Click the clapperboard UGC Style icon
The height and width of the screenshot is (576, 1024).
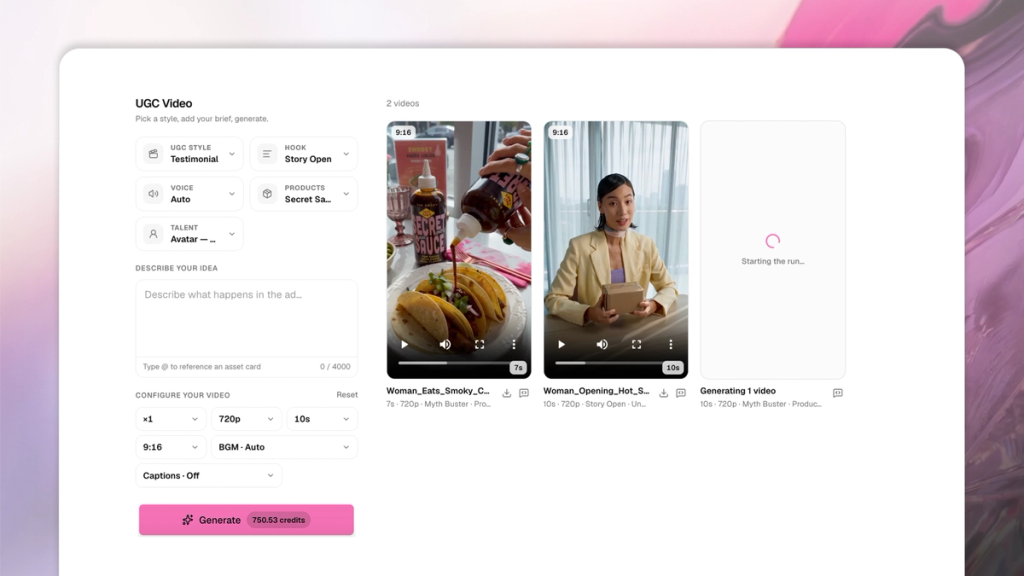(153, 154)
